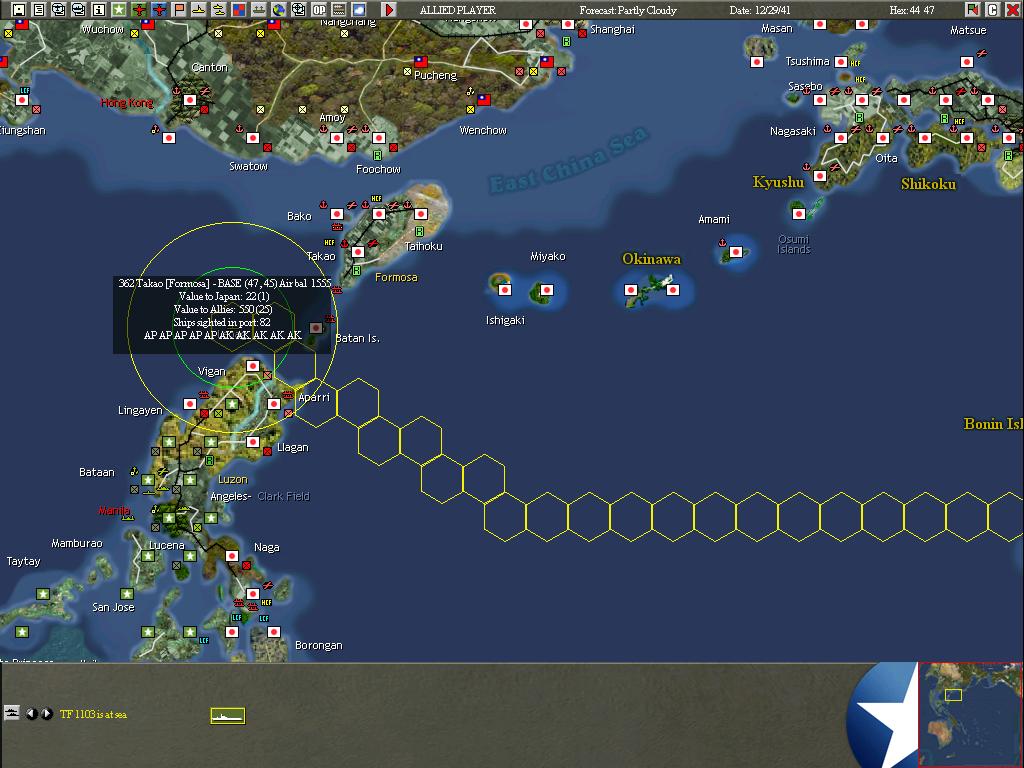Select the Naga Japanese base flag
The height and width of the screenshot is (768, 1024).
232,556
